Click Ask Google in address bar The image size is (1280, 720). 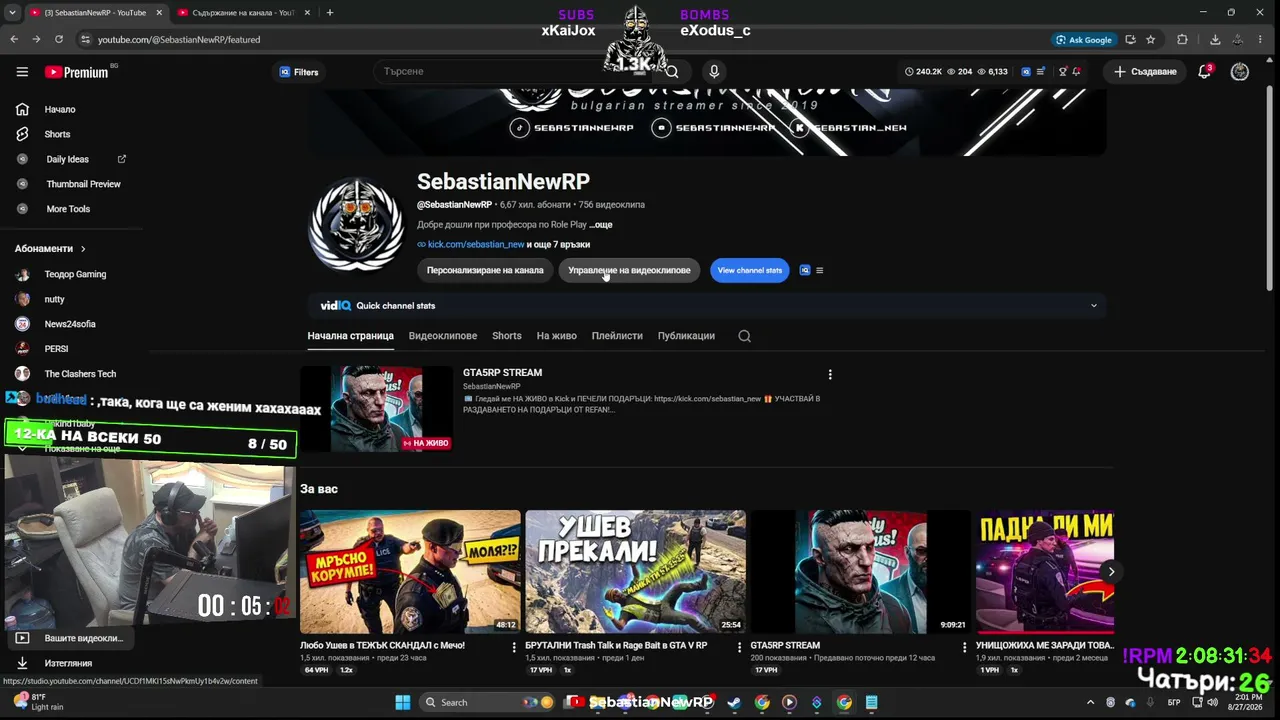point(1084,40)
